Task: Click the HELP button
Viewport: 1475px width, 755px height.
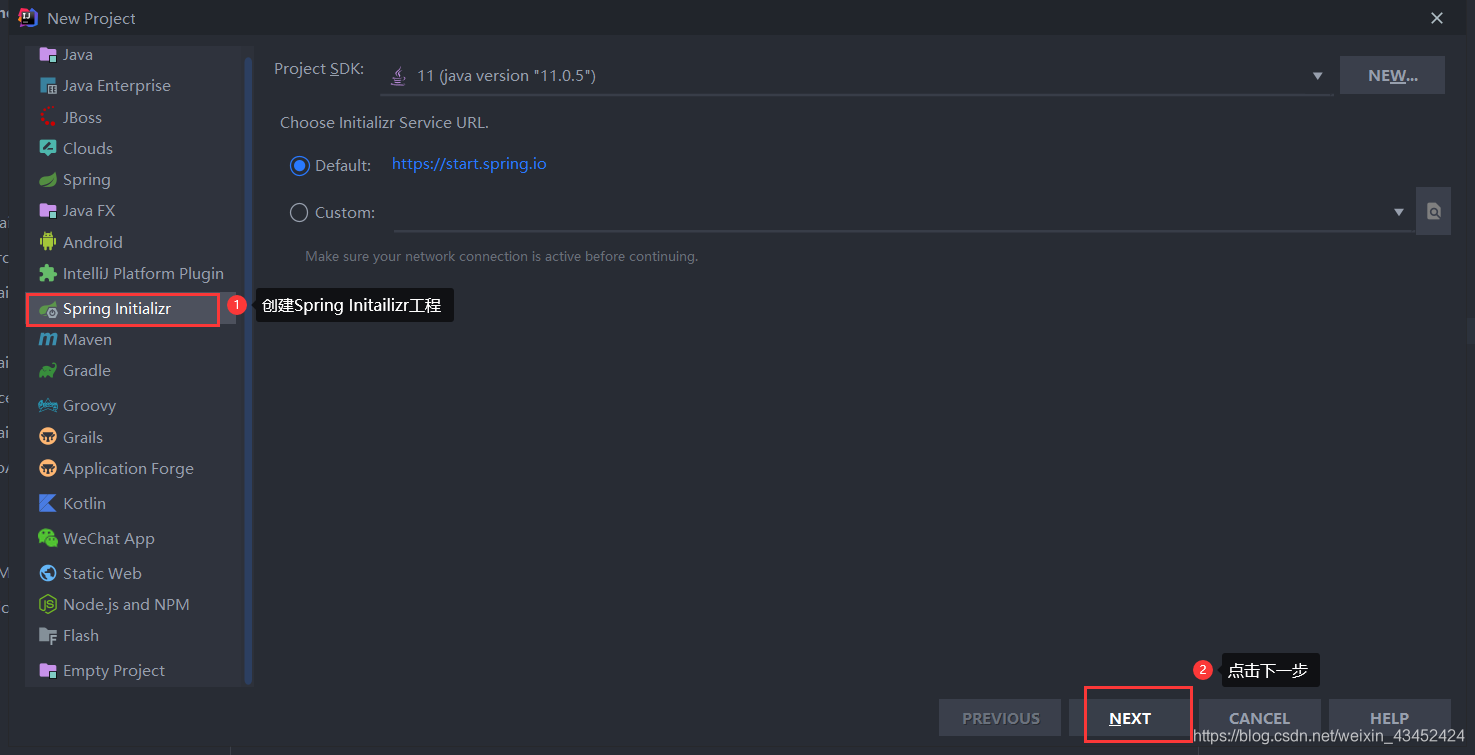Action: [x=1389, y=718]
